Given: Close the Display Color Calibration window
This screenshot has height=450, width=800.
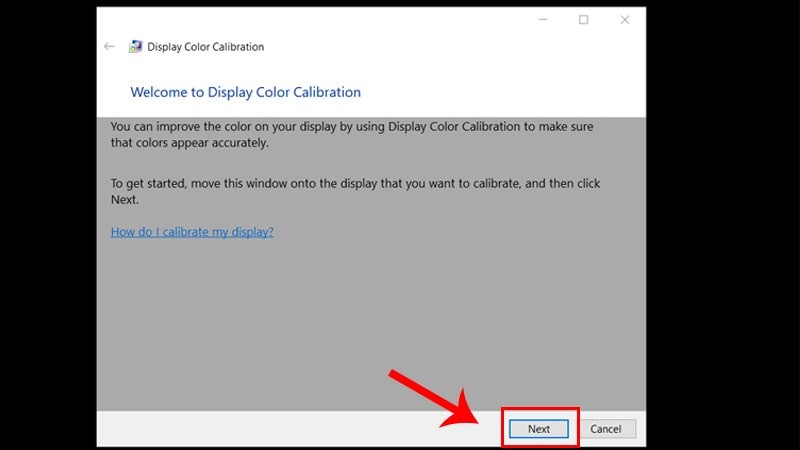Looking at the screenshot, I should pos(624,19).
